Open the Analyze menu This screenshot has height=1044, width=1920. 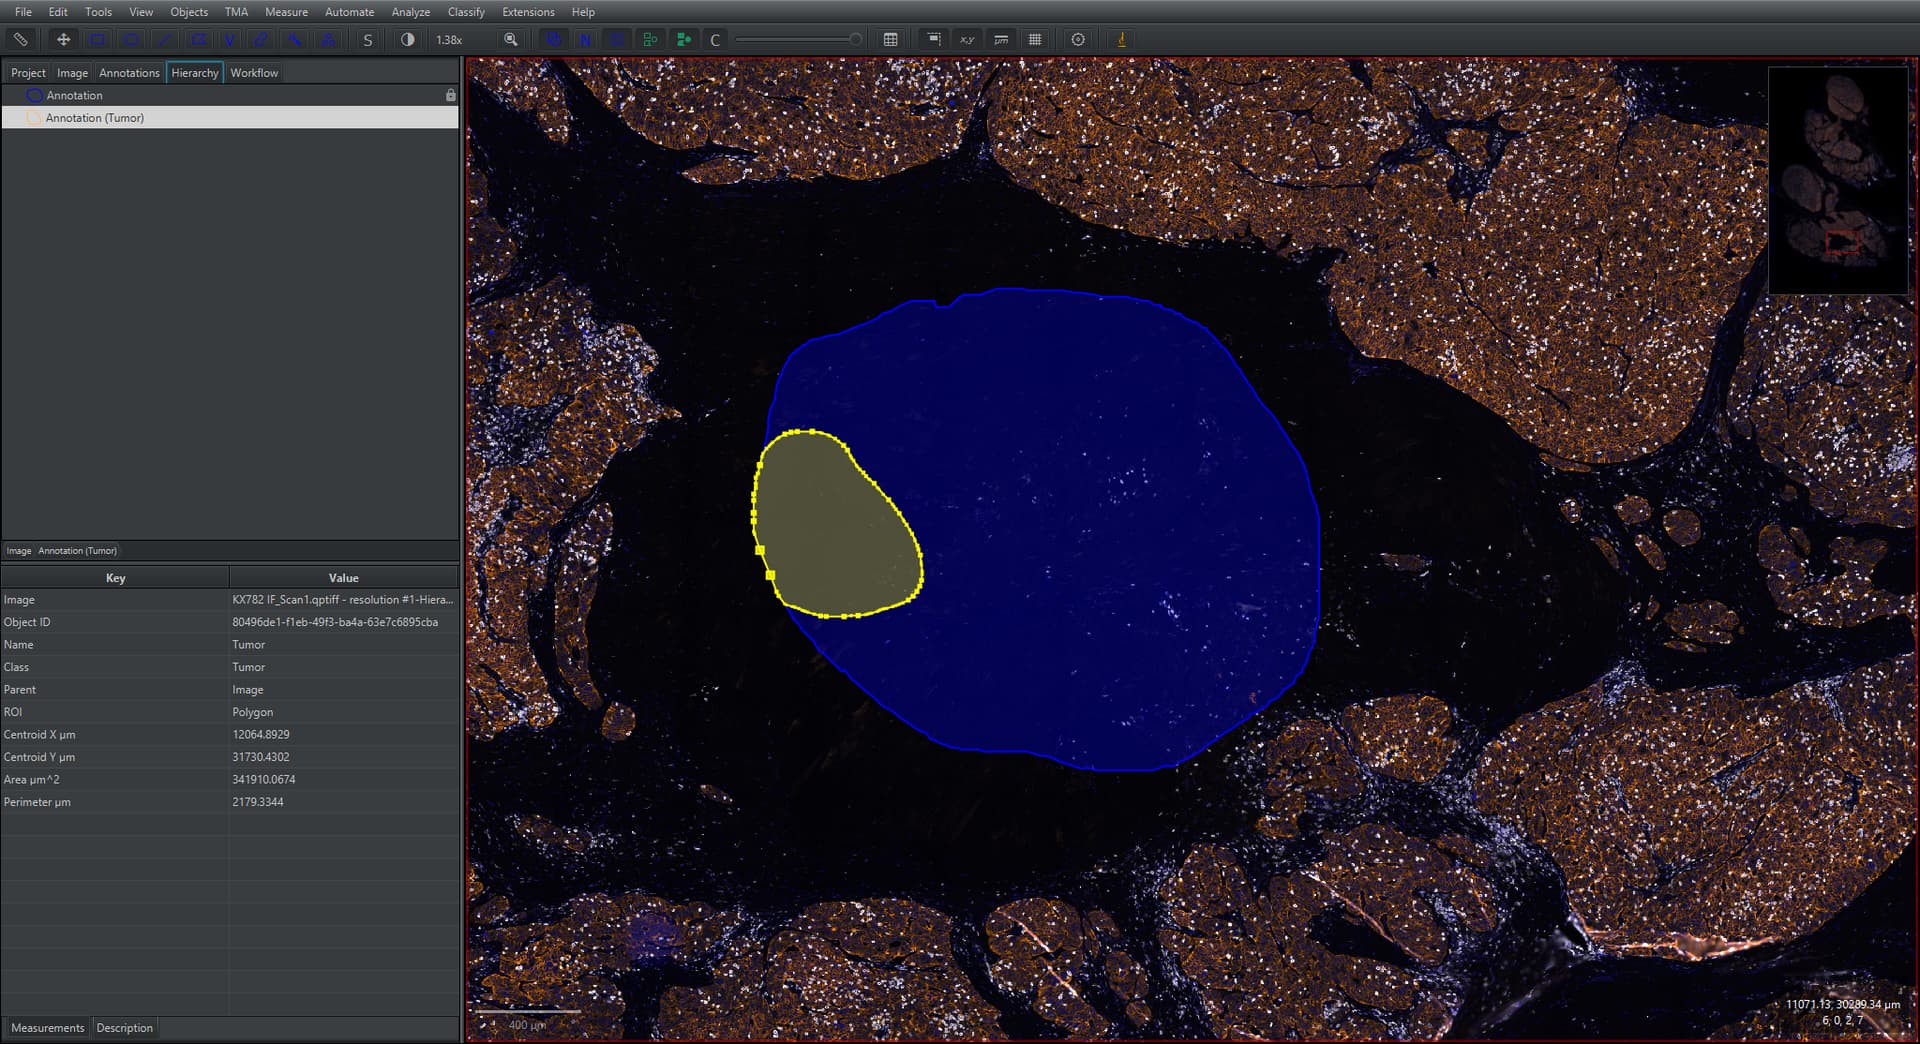coord(410,12)
